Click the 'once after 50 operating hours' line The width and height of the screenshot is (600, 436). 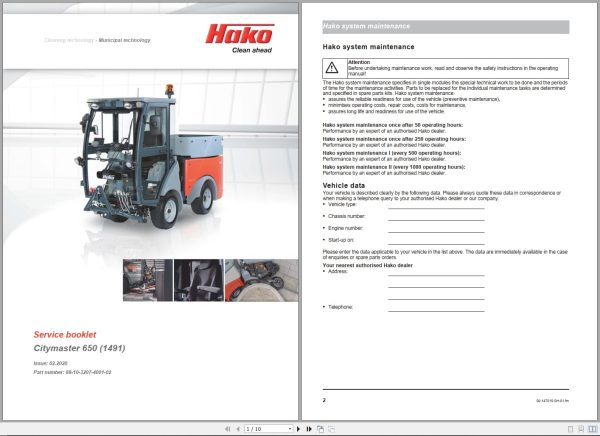point(393,125)
